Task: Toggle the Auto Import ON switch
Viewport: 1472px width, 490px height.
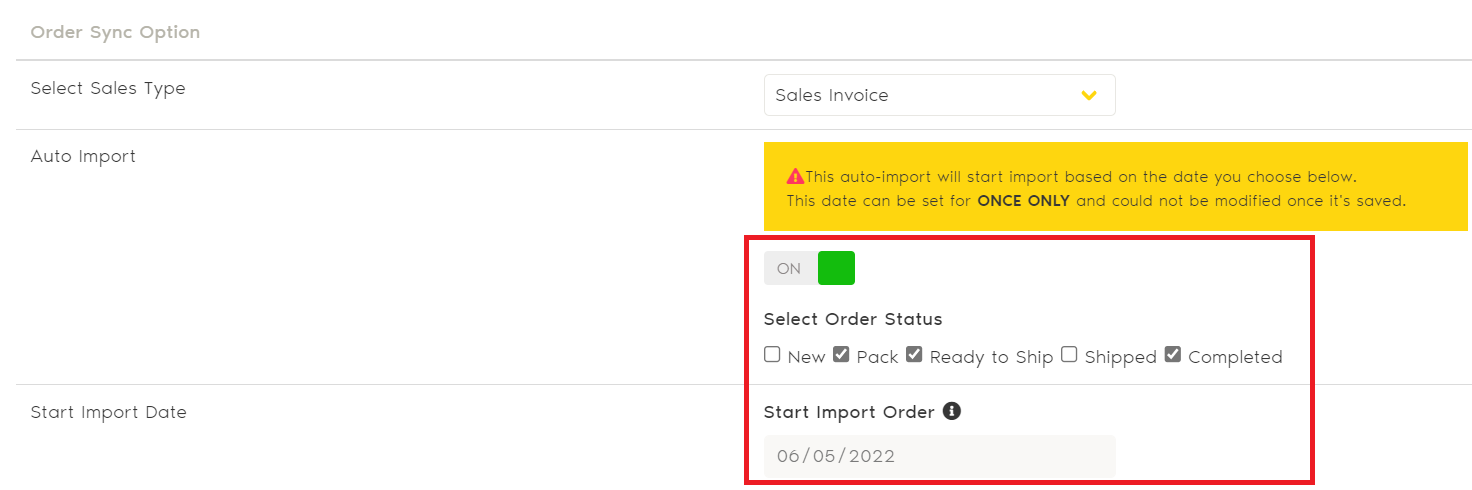Action: coord(809,268)
